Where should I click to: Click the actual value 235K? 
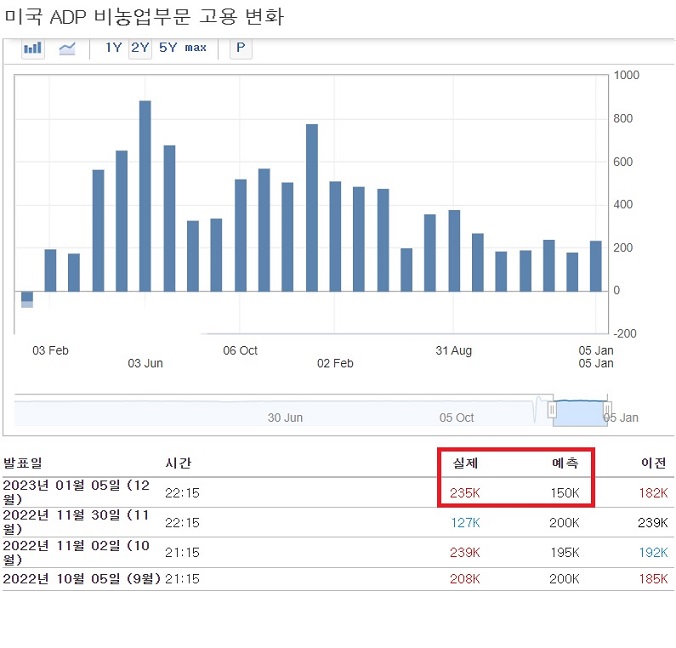465,493
